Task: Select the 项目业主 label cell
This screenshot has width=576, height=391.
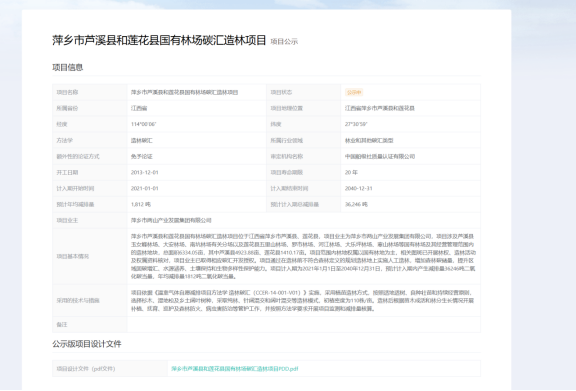Action: click(90, 220)
